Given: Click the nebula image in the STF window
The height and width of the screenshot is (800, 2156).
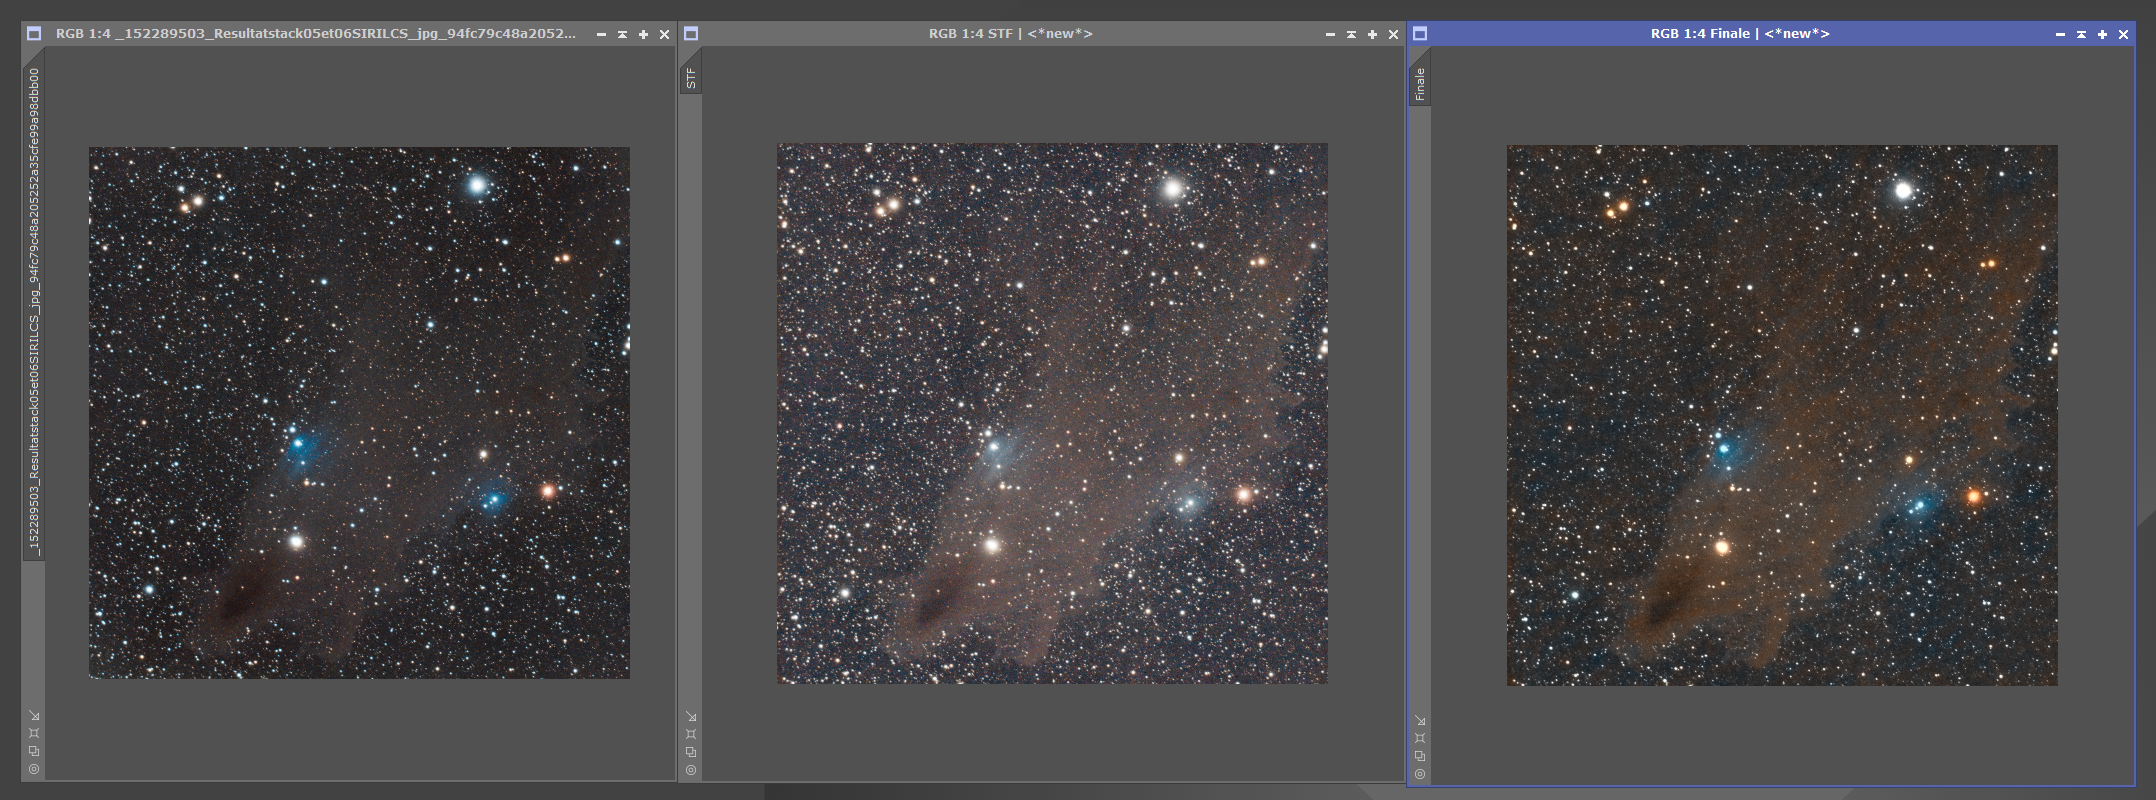Looking at the screenshot, I should [x=1052, y=414].
